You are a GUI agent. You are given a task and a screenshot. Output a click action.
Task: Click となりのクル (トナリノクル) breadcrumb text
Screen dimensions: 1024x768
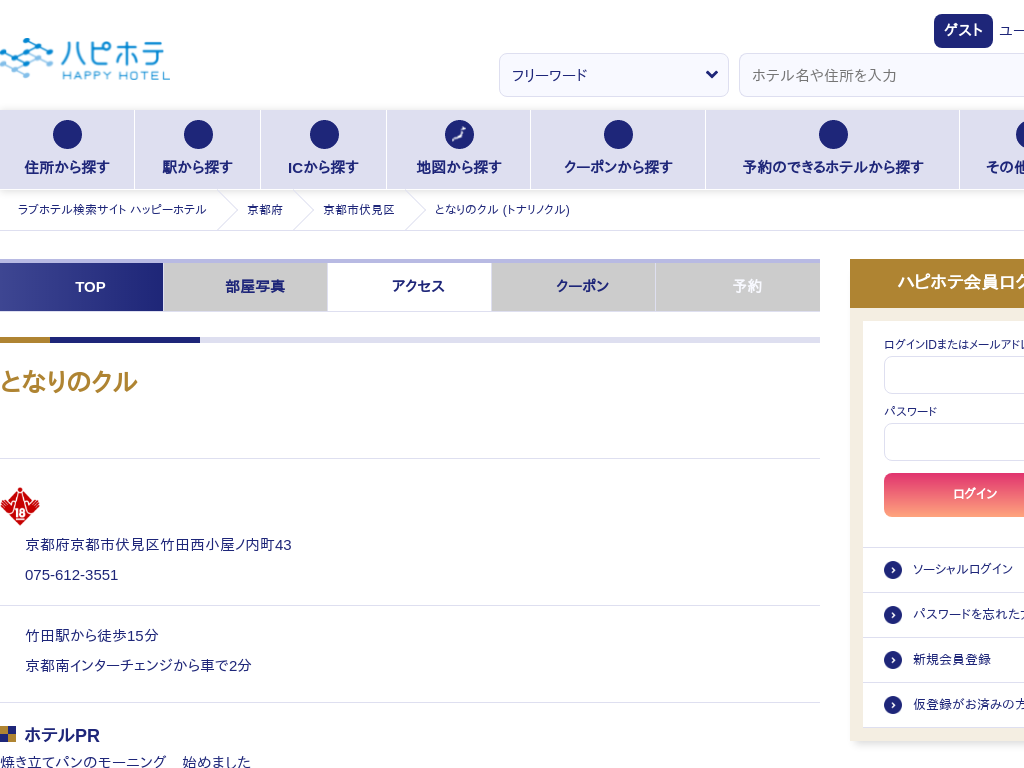(502, 210)
